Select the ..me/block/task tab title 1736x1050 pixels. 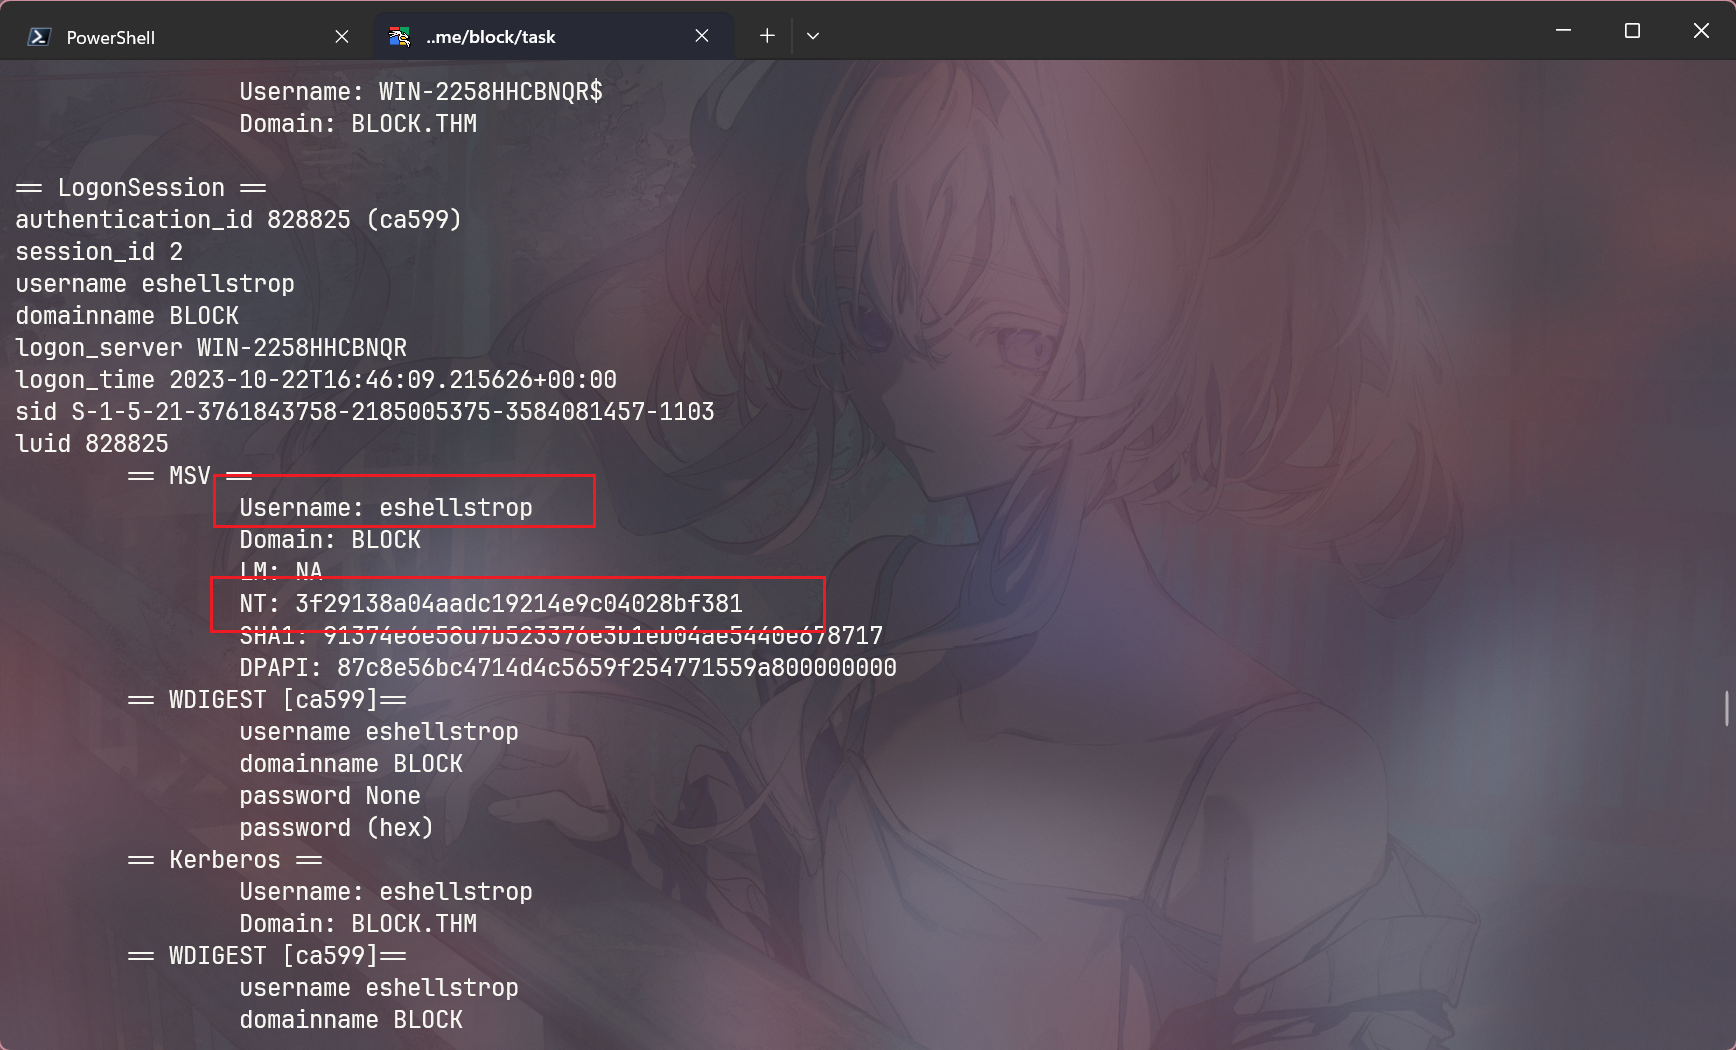[490, 37]
